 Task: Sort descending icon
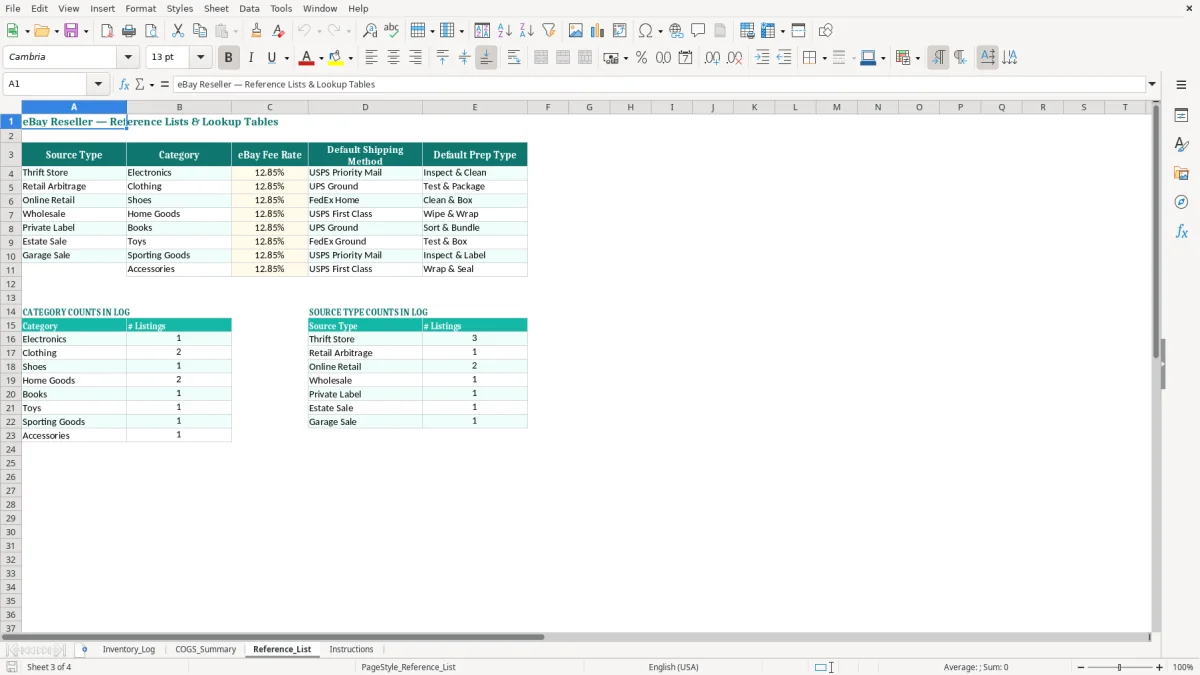(527, 31)
